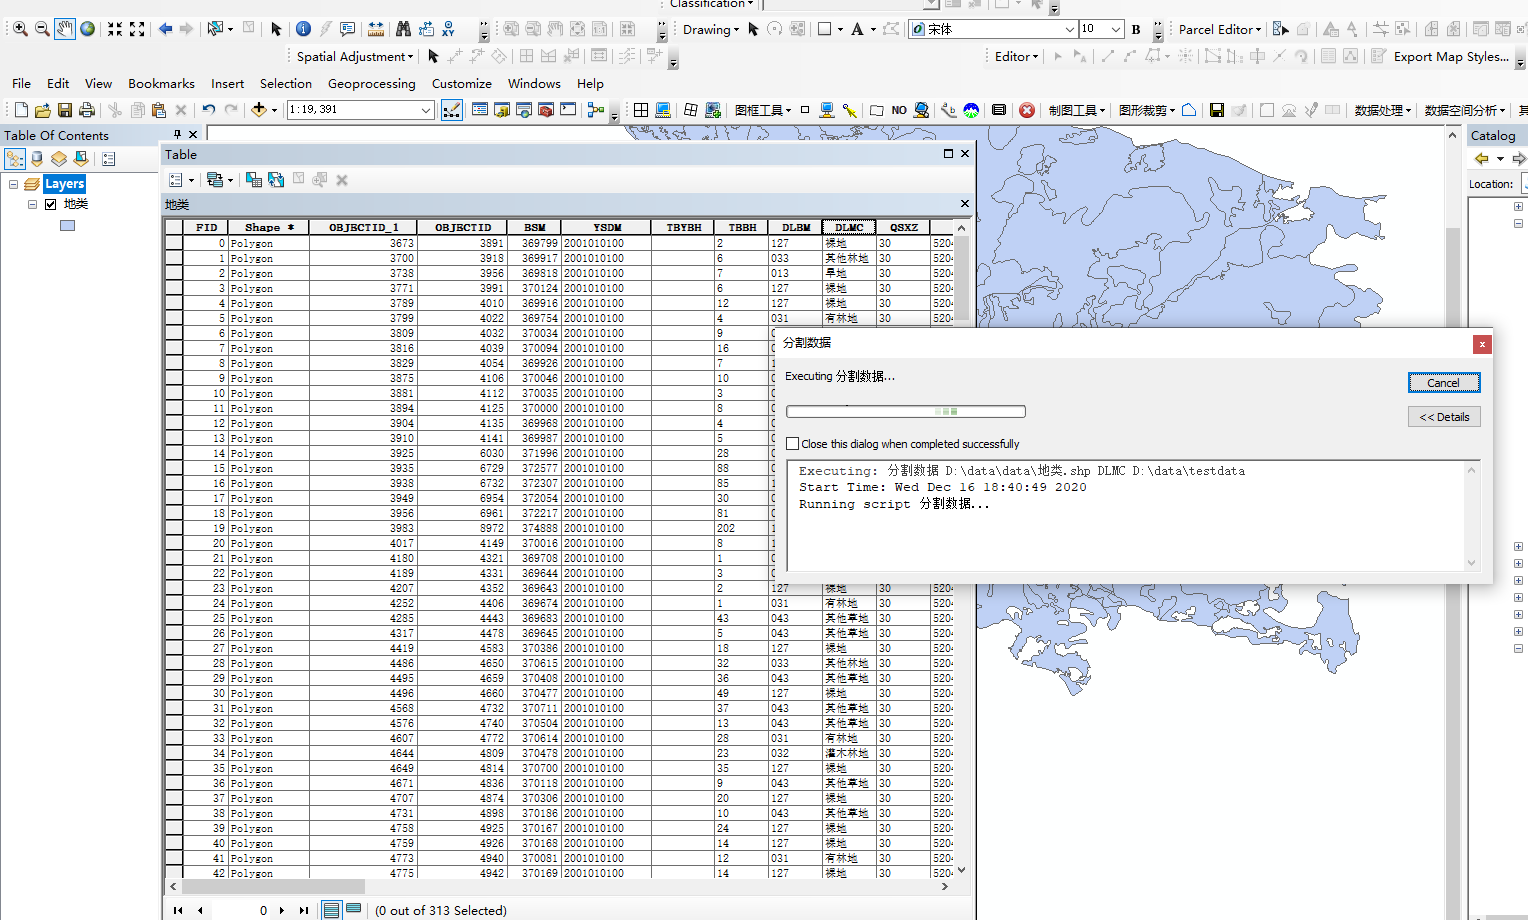Click the Details button in the dialog
The image size is (1528, 920).
1443,416
